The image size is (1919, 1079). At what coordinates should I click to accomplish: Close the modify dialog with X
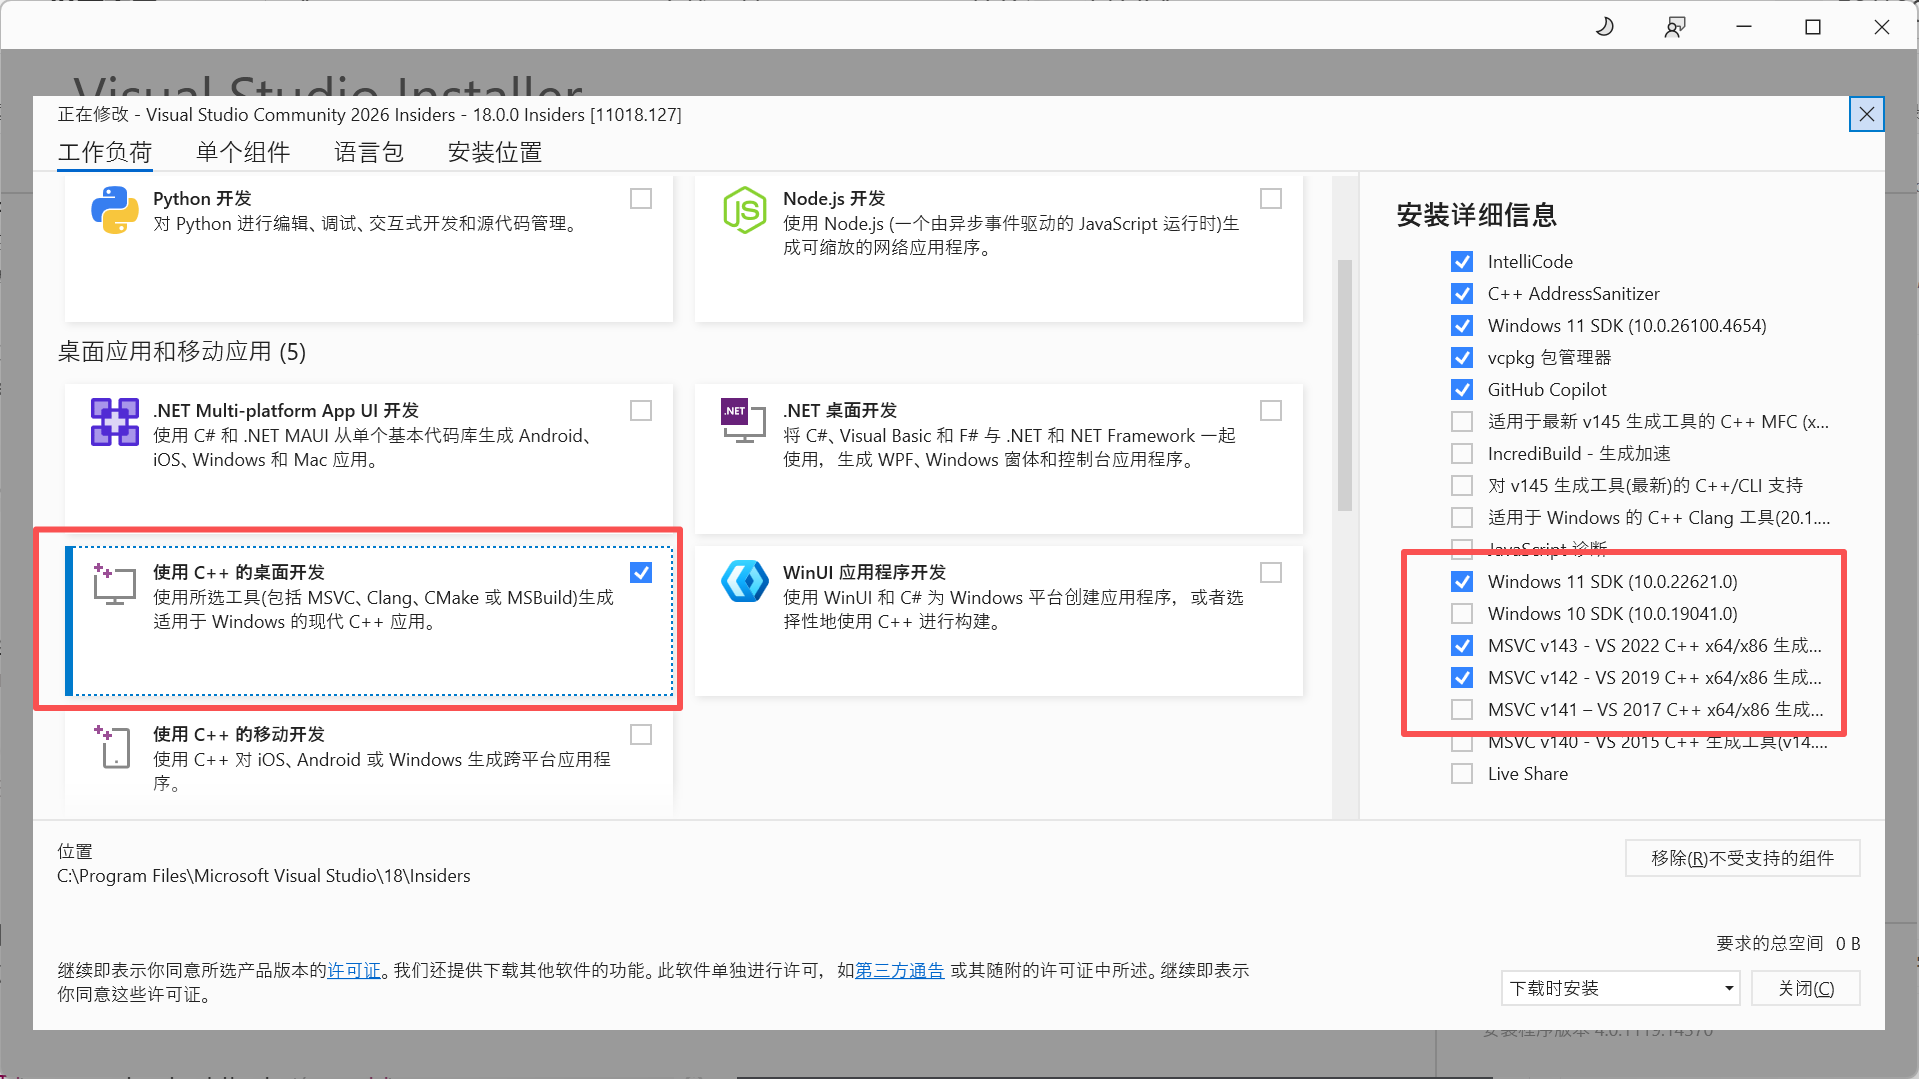coord(1867,114)
